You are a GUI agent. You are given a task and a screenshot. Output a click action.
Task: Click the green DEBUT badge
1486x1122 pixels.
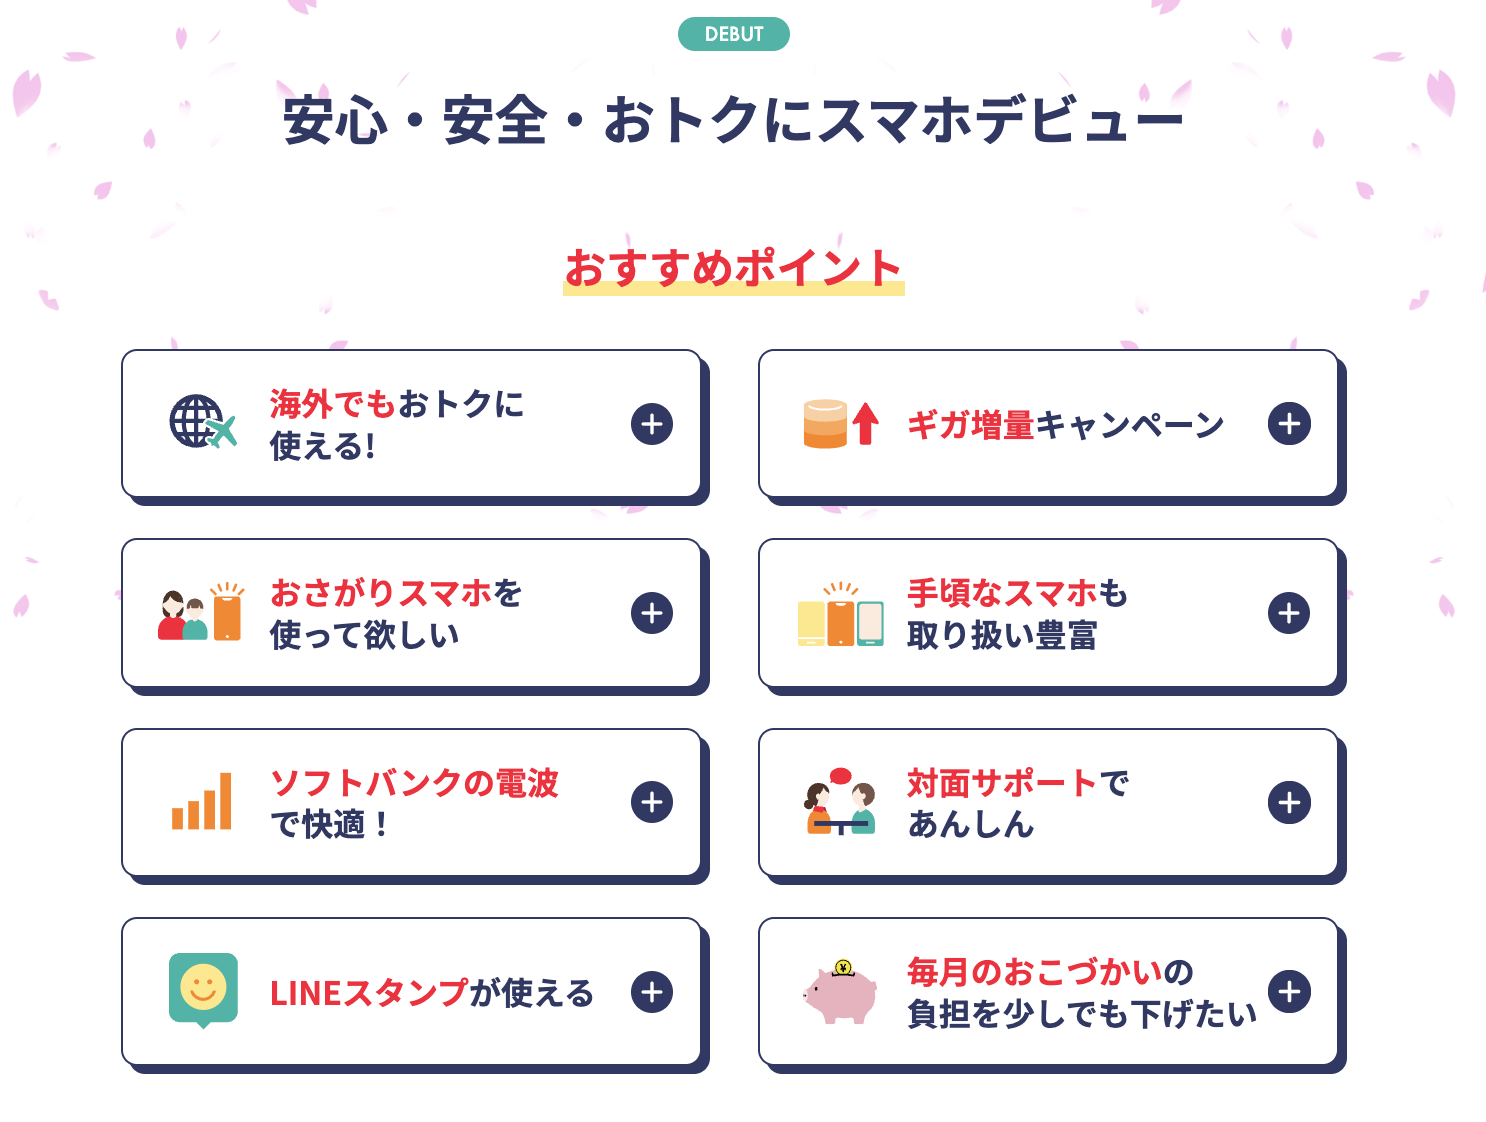[x=734, y=34]
